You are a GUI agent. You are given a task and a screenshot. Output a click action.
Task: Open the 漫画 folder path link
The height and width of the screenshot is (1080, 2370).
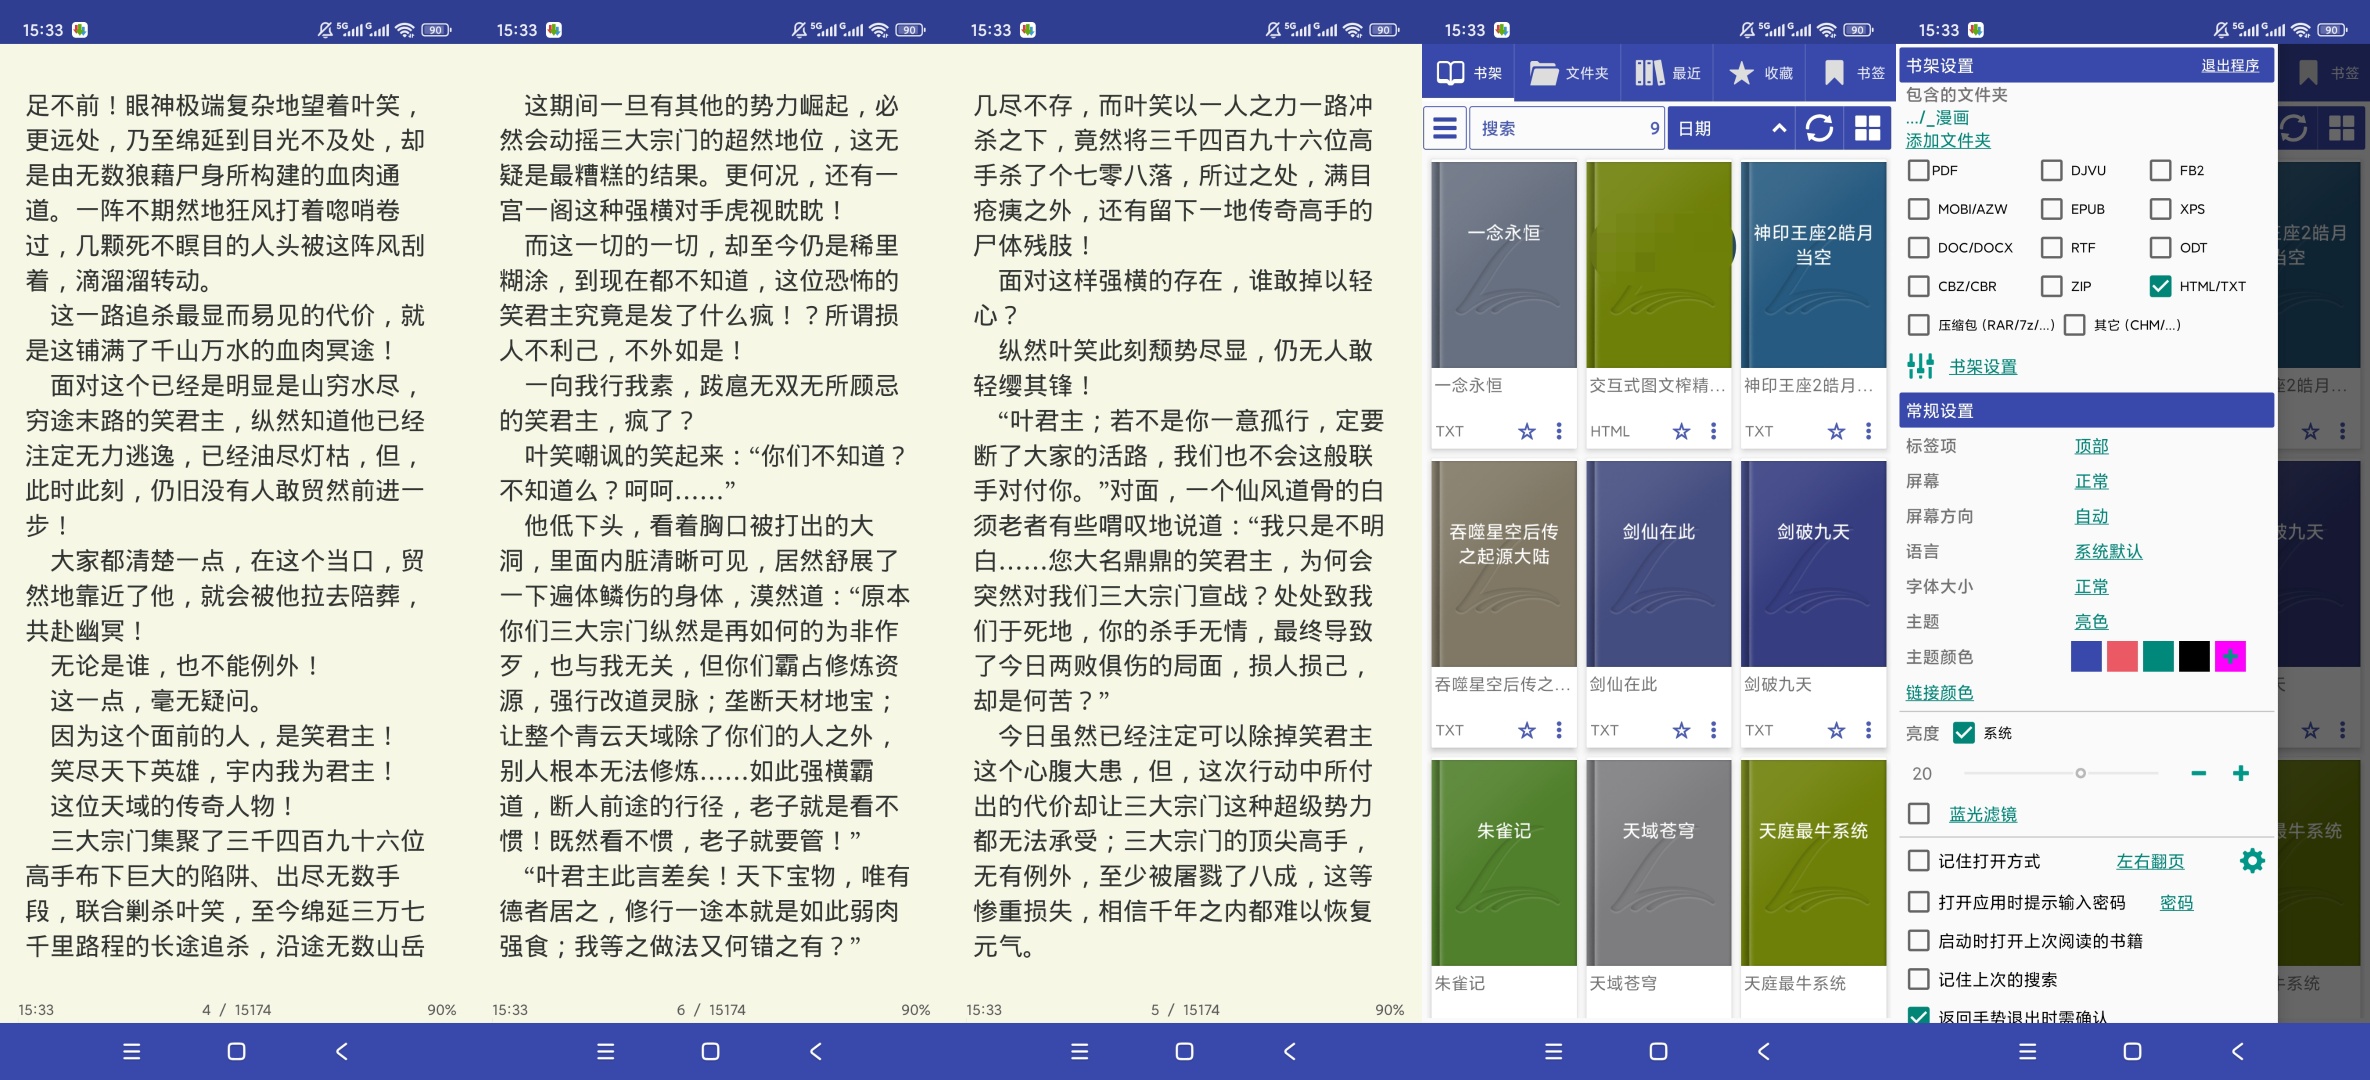click(1937, 118)
